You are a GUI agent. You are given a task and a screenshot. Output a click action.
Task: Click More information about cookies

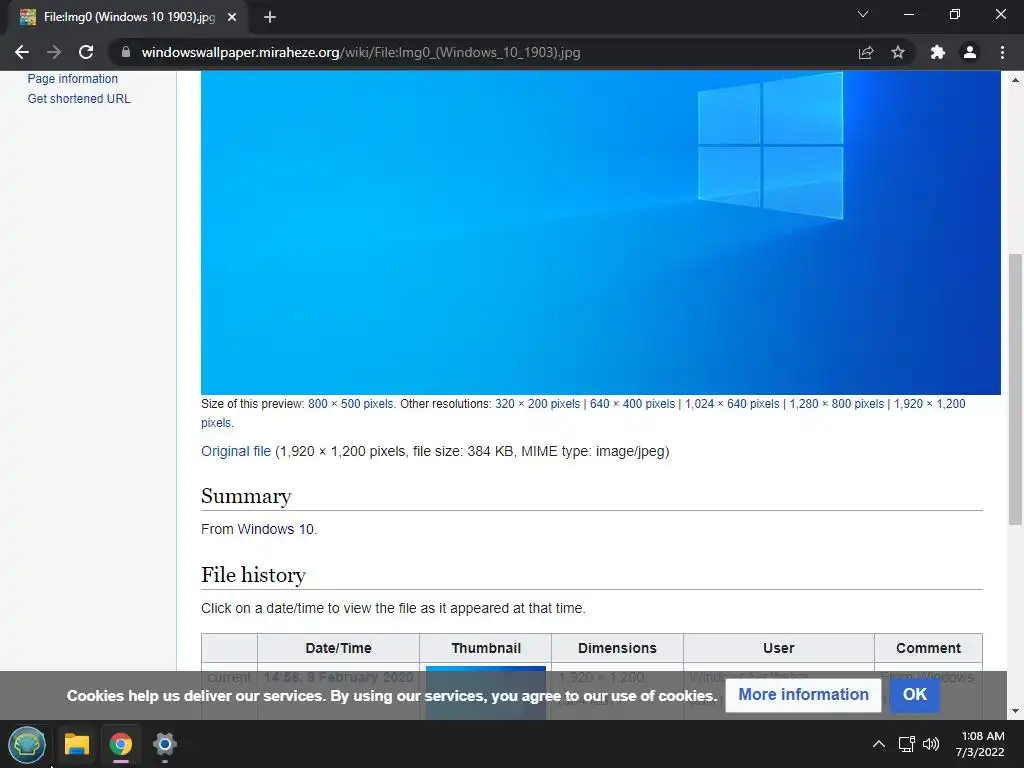803,695
